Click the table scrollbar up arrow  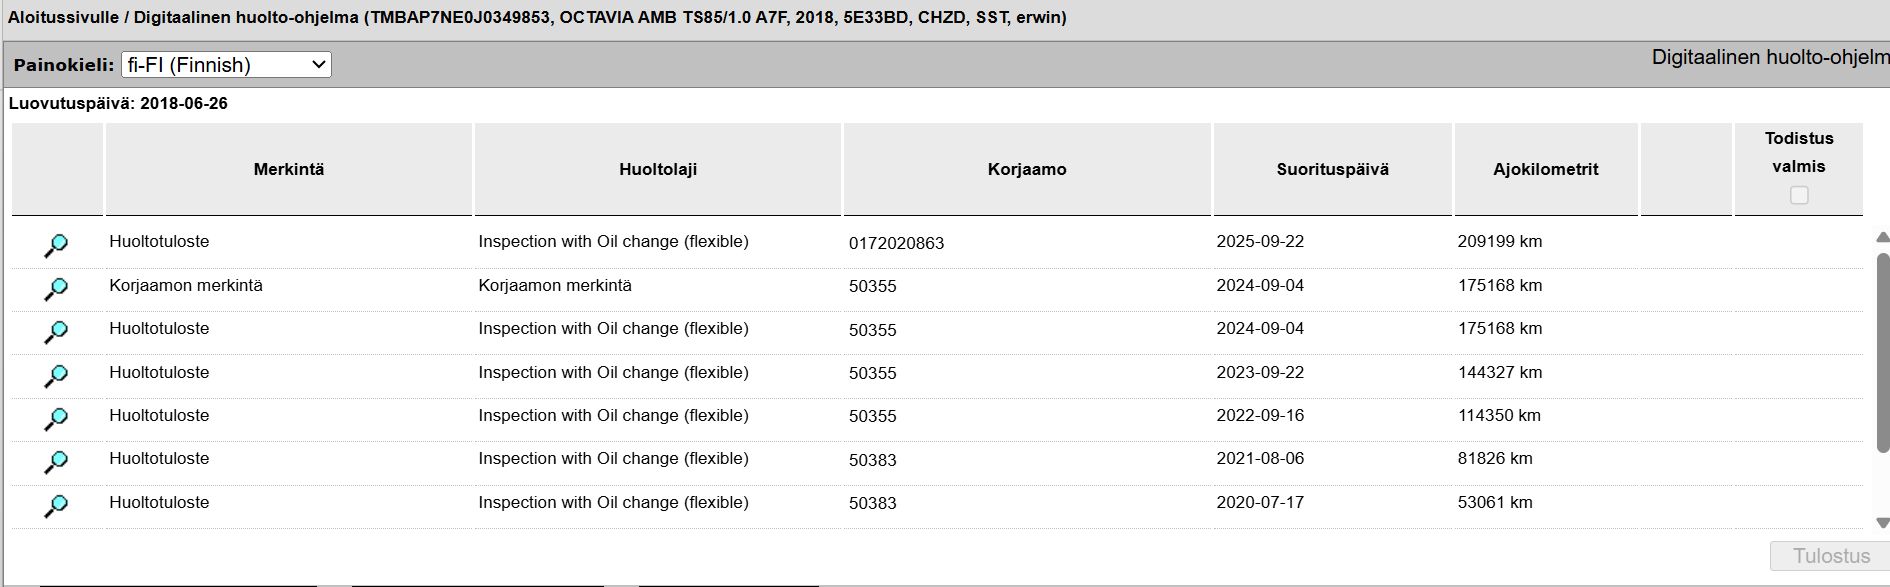click(1883, 237)
